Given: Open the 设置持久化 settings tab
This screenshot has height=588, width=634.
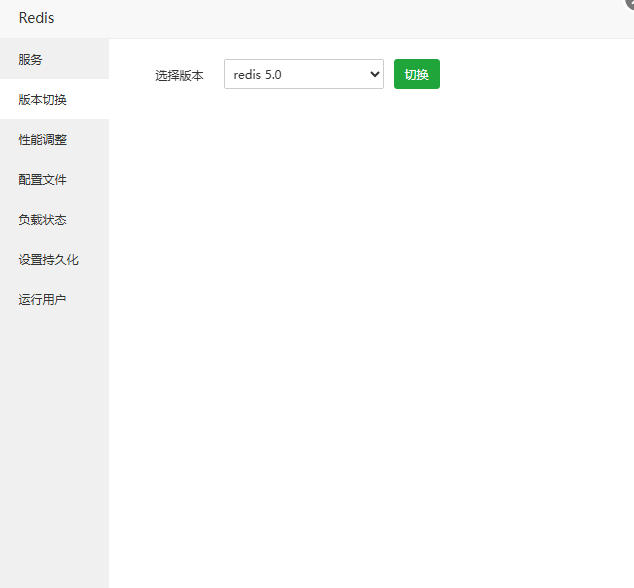Looking at the screenshot, I should click(54, 259).
